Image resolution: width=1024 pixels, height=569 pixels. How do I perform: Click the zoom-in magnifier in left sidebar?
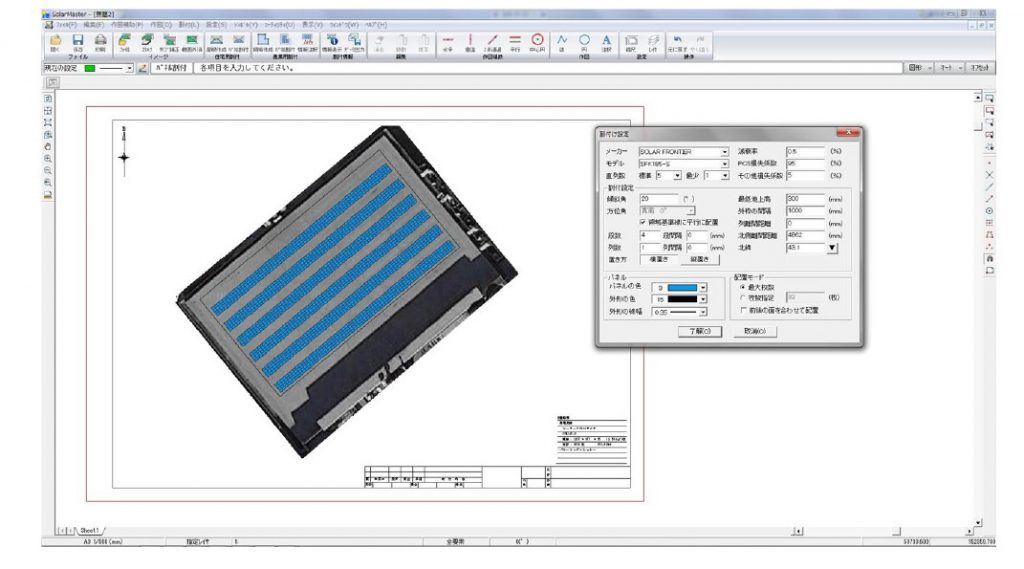(x=48, y=158)
